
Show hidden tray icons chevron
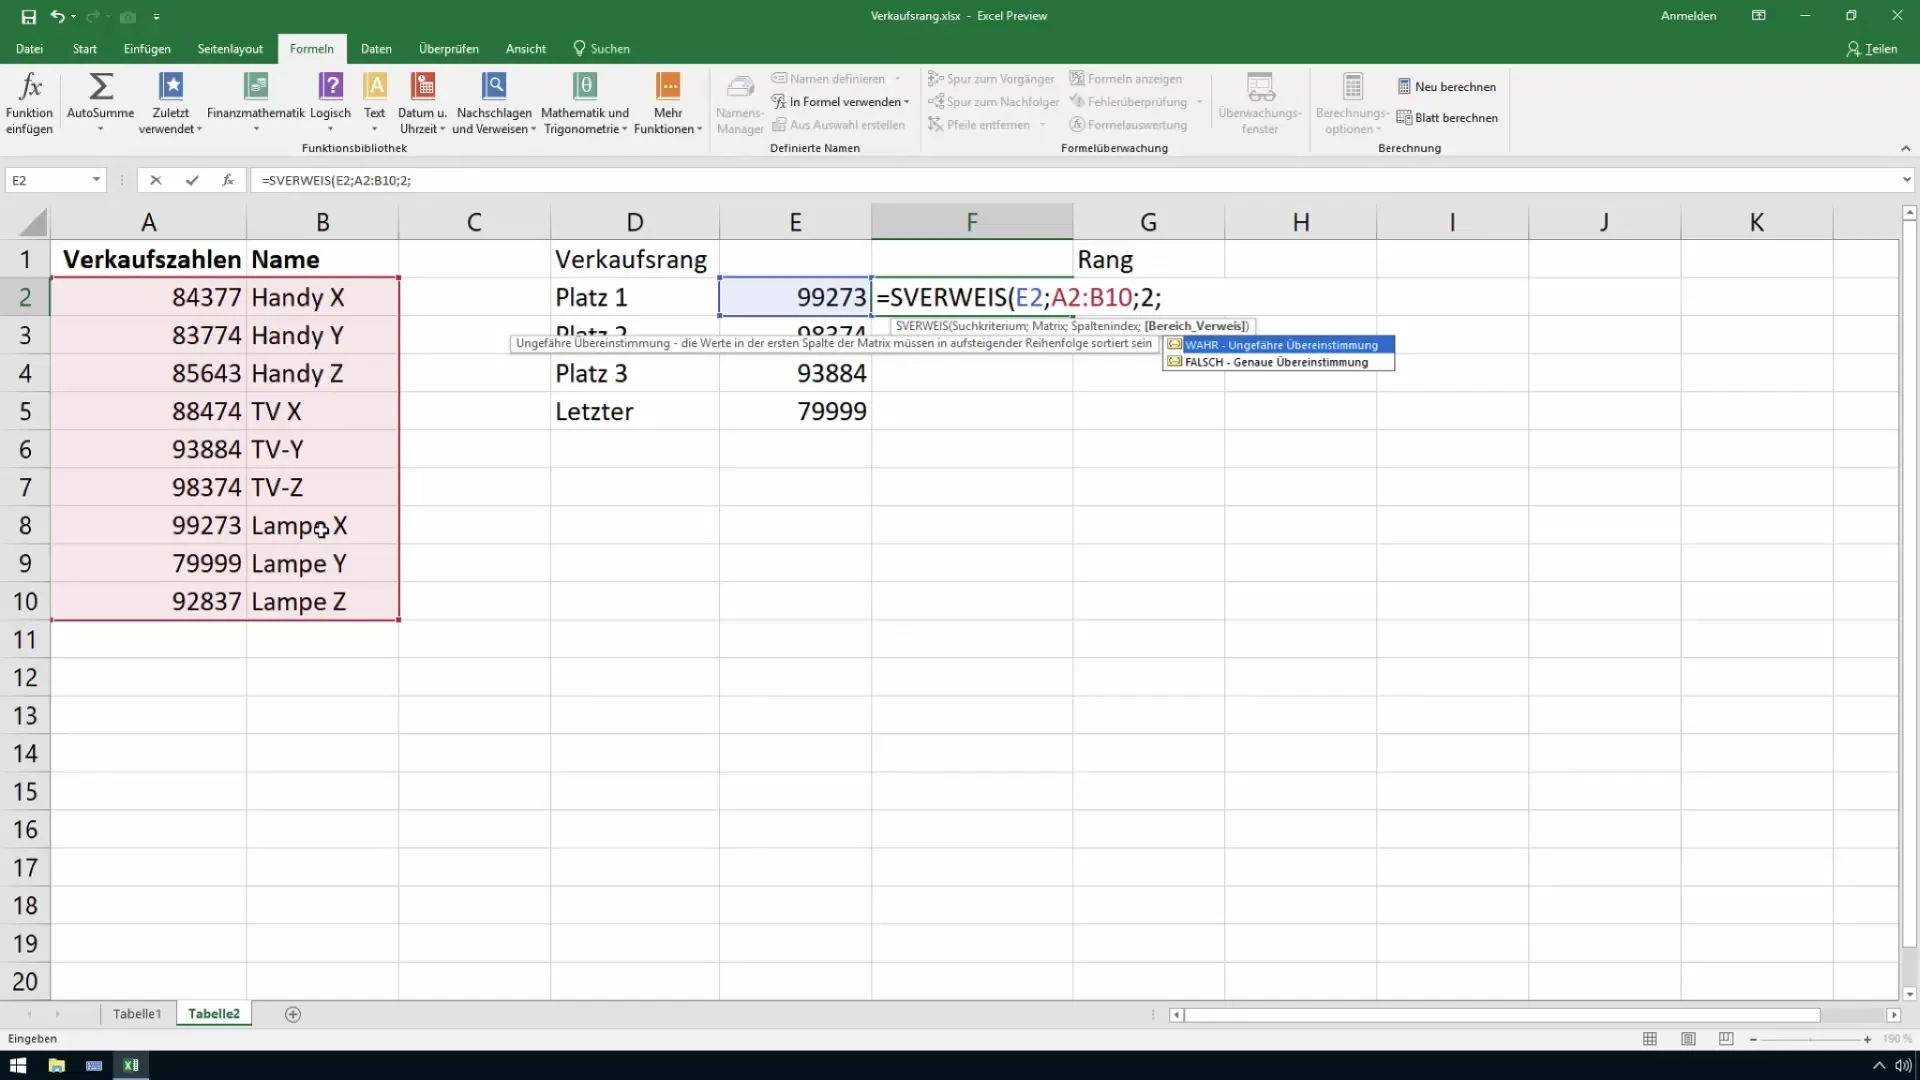[x=1878, y=1065]
